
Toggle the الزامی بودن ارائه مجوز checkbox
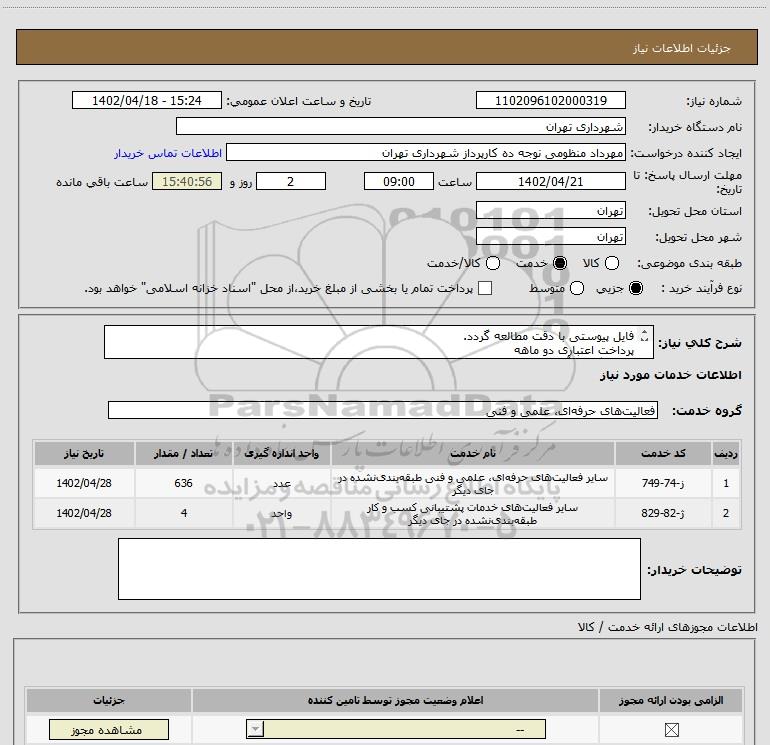[x=671, y=730]
